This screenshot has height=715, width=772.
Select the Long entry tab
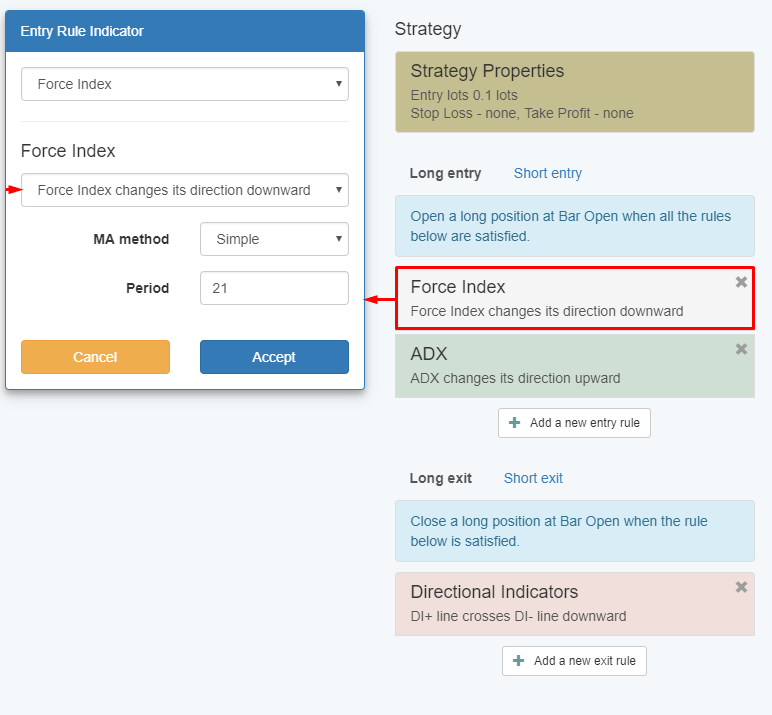[x=445, y=173]
